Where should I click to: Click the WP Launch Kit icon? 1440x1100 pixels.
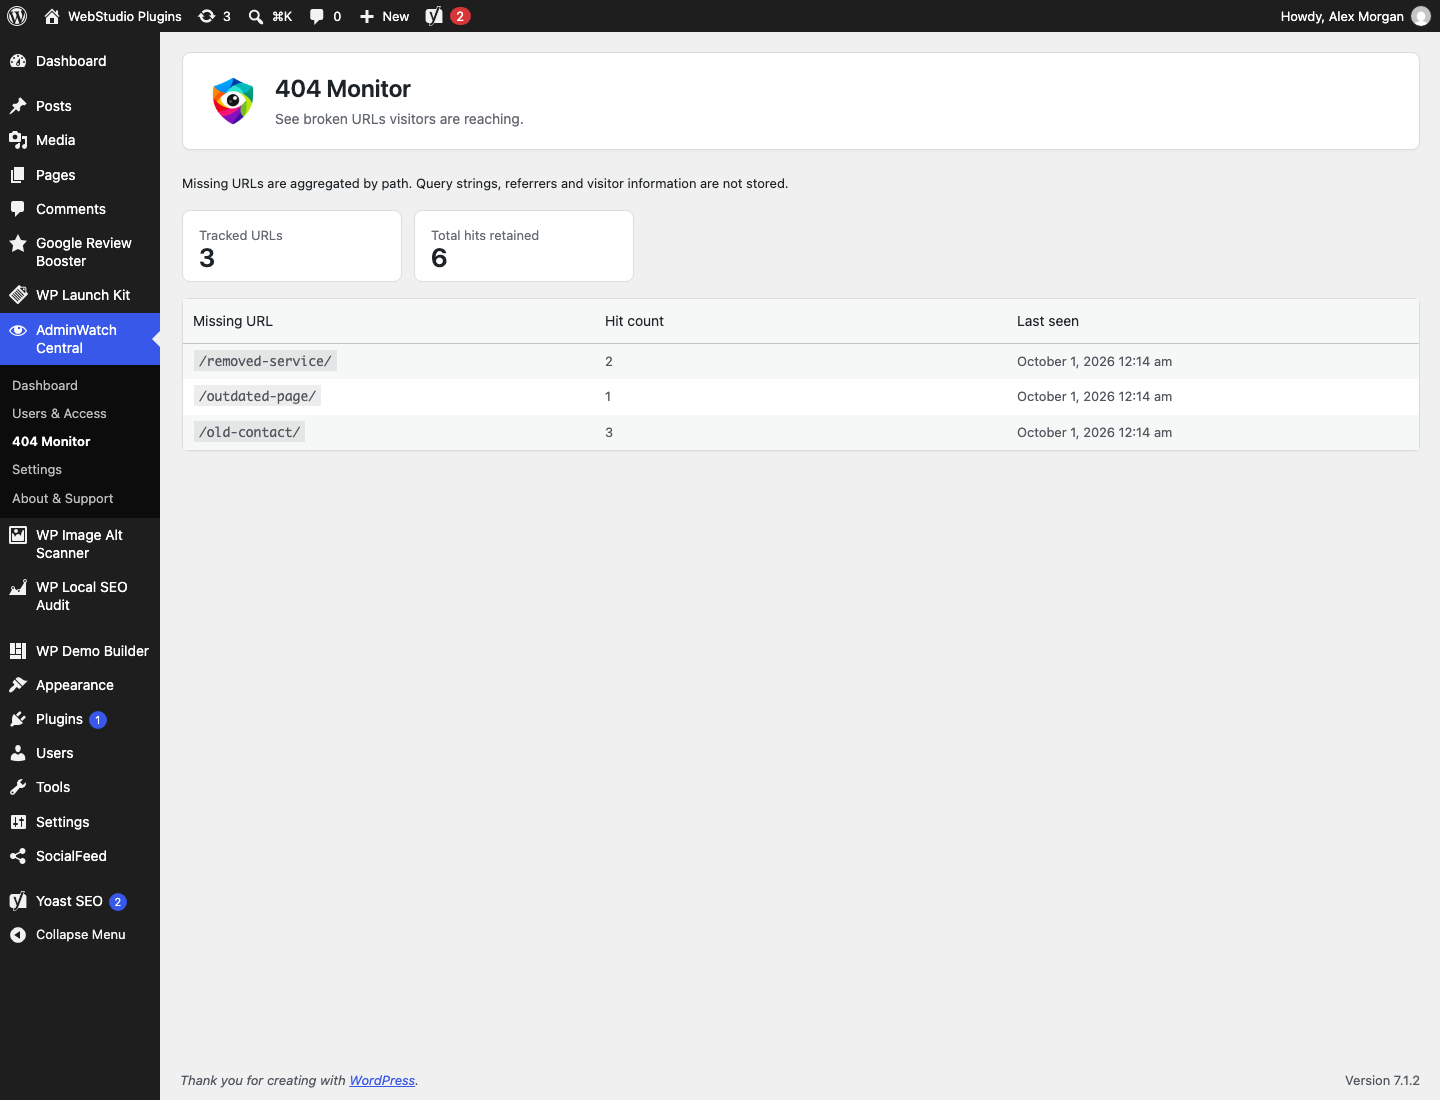point(18,295)
